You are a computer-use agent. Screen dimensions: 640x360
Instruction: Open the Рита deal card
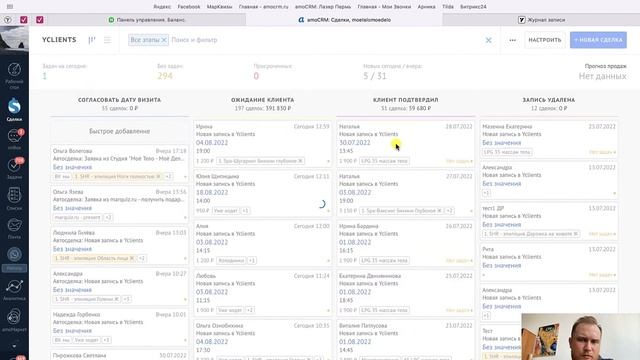coord(549,262)
